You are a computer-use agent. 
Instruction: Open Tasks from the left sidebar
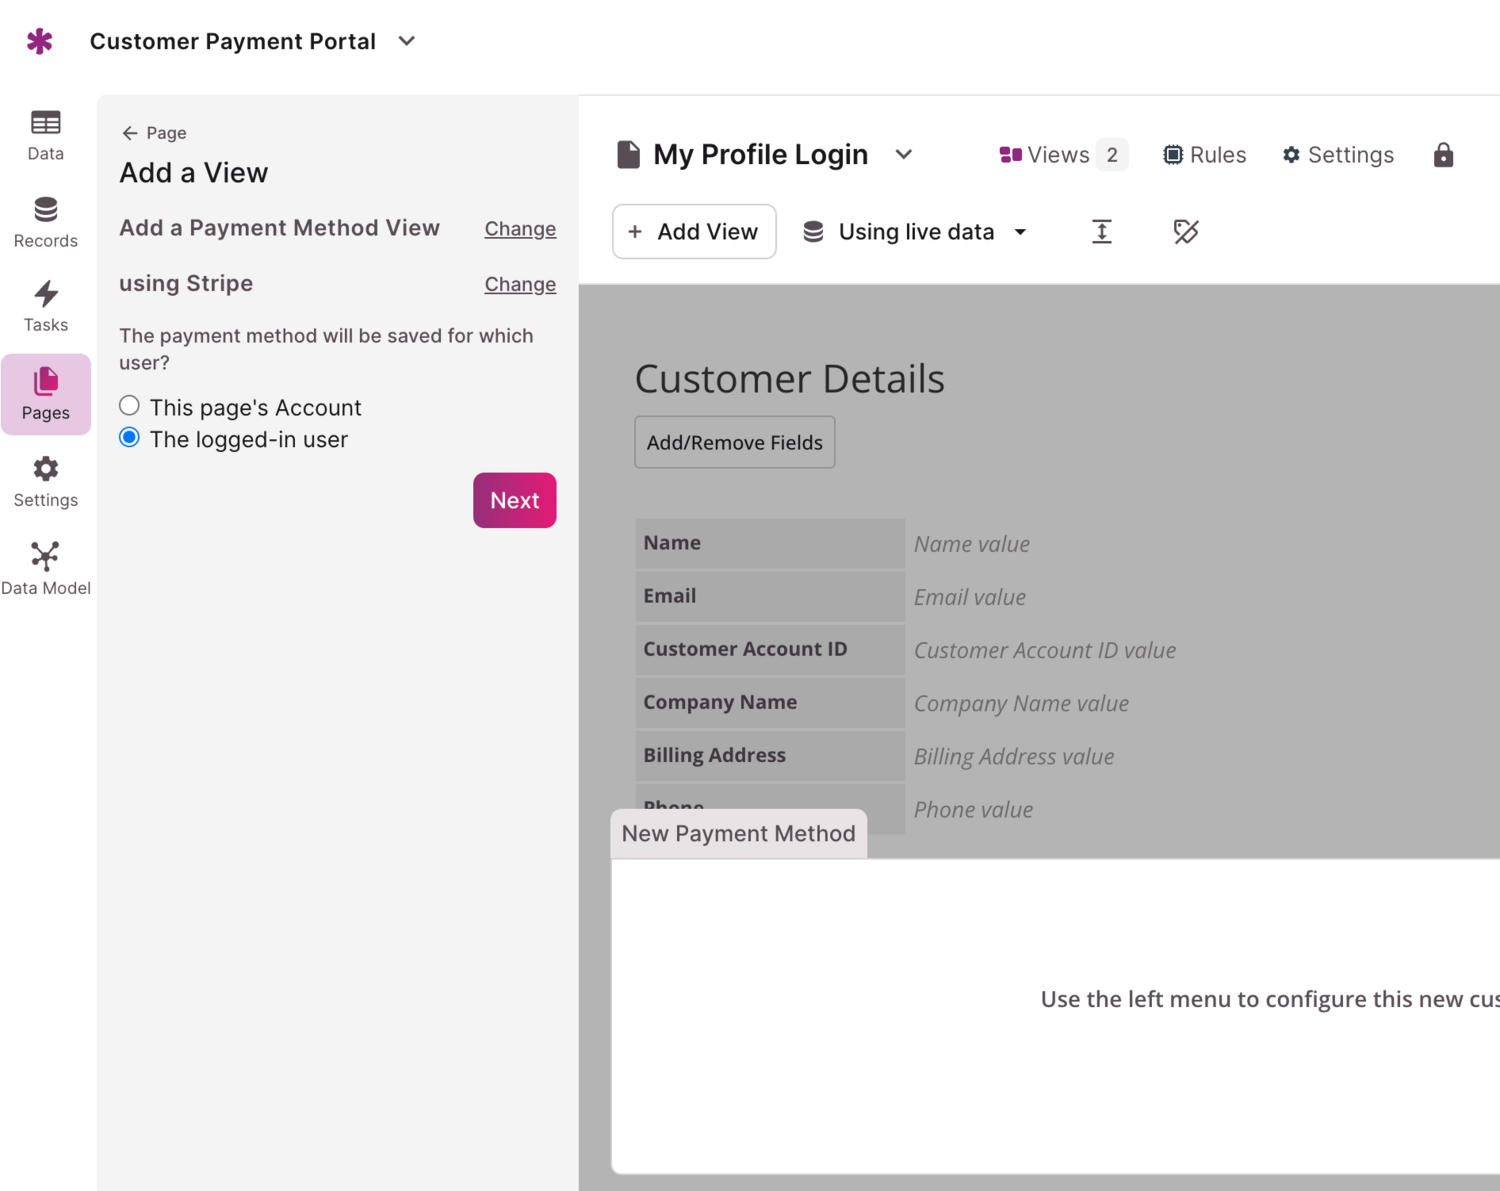pos(45,307)
